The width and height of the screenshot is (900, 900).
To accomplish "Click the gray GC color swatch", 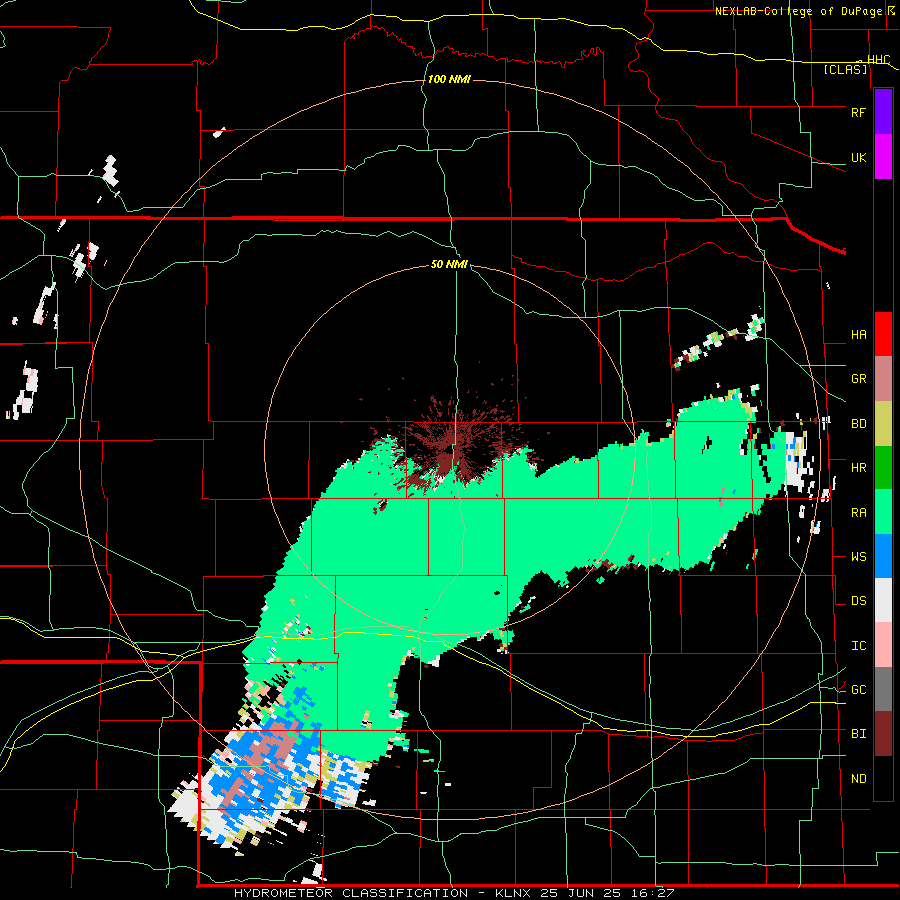I will pyautogui.click(x=883, y=689).
